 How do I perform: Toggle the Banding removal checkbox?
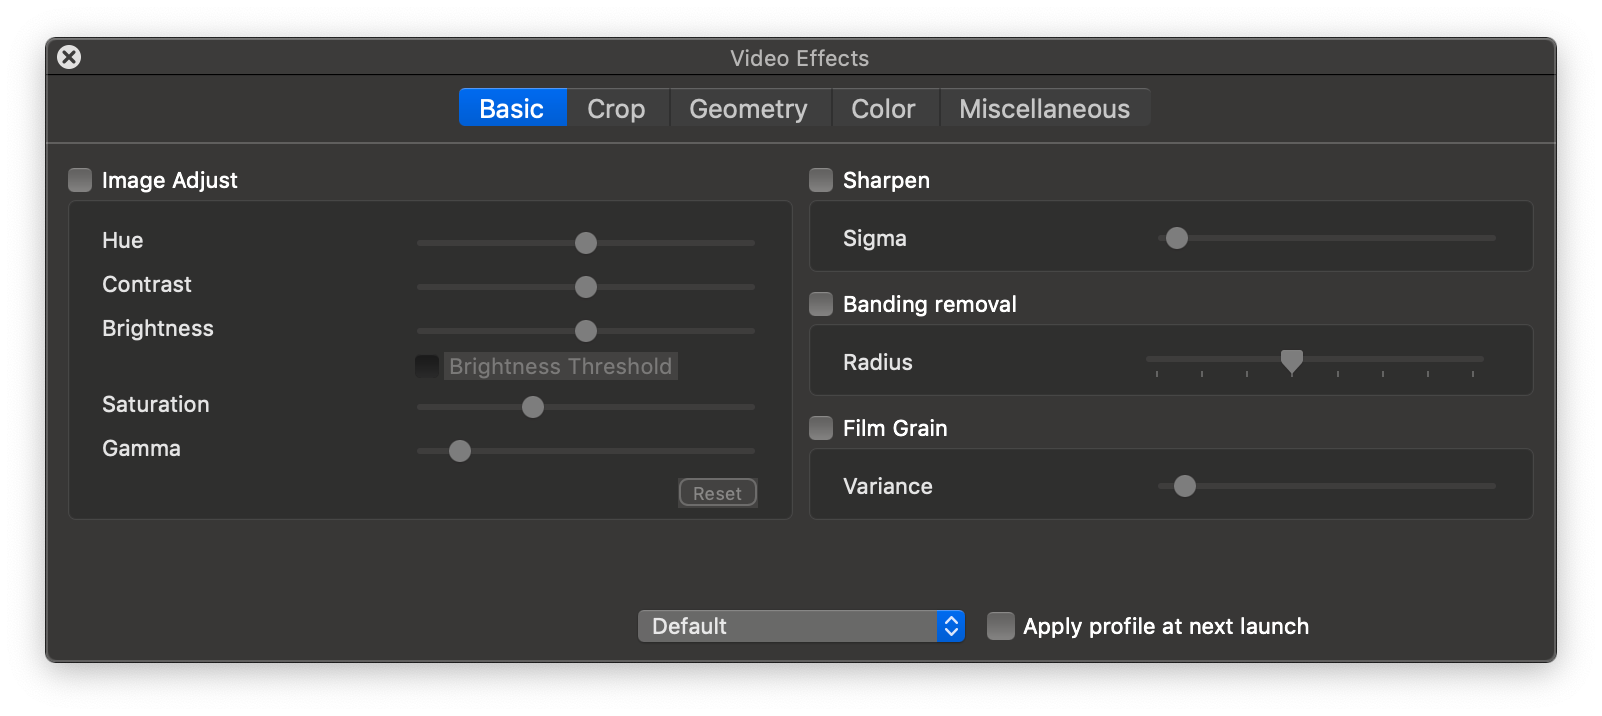(x=821, y=304)
